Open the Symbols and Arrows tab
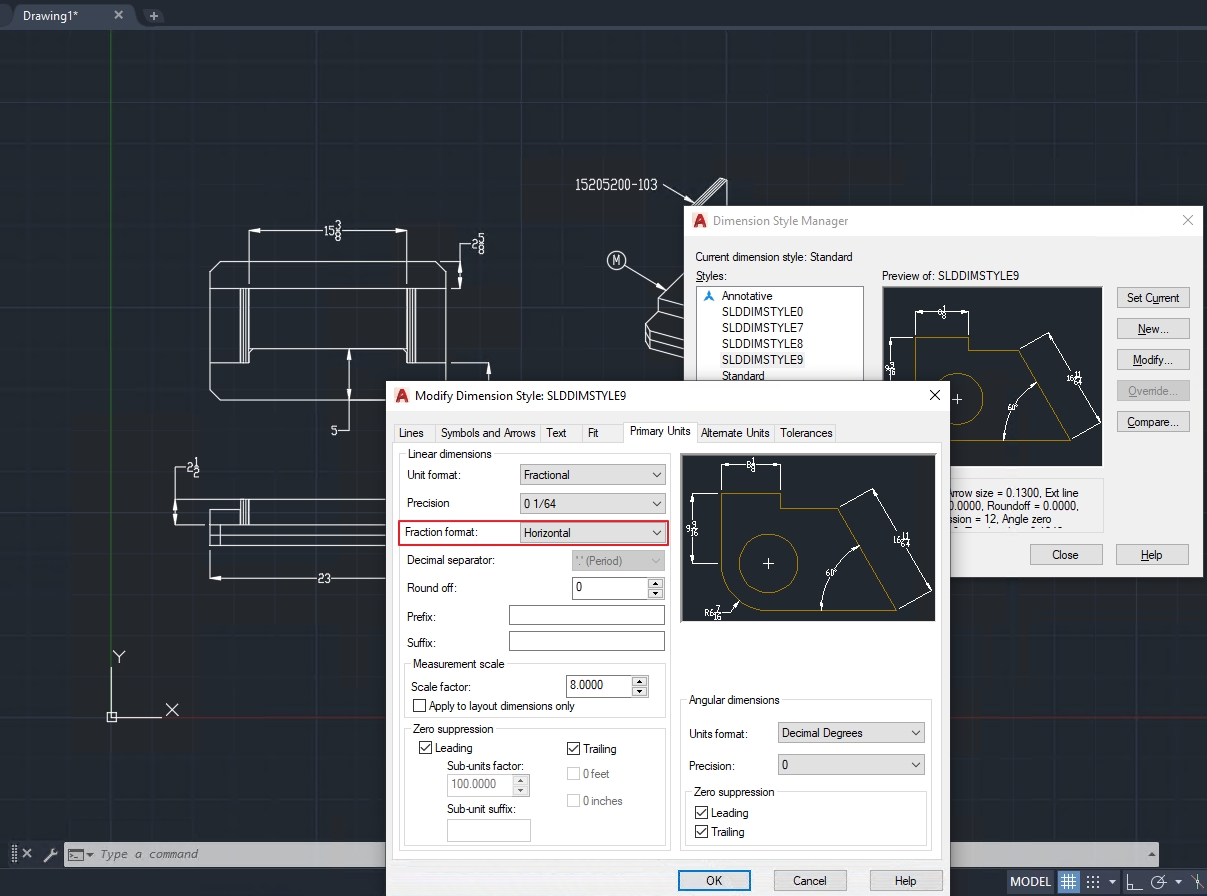The width and height of the screenshot is (1207, 896). pos(488,432)
